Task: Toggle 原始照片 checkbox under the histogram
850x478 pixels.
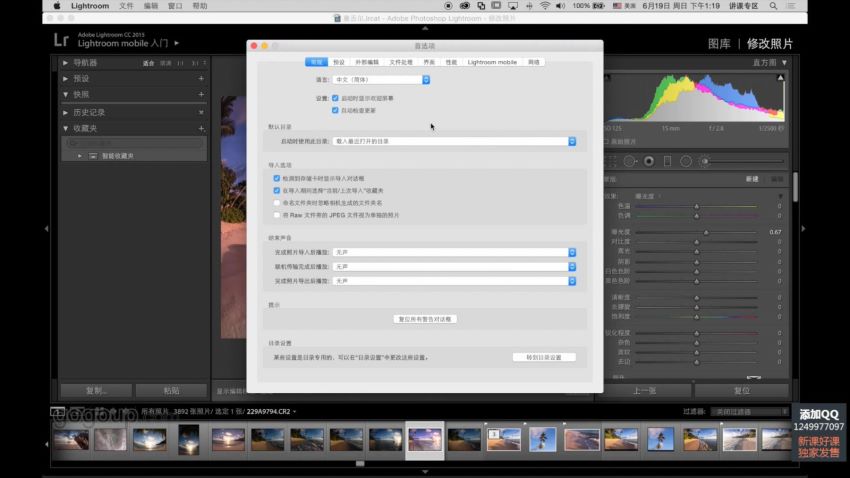Action: click(606, 141)
